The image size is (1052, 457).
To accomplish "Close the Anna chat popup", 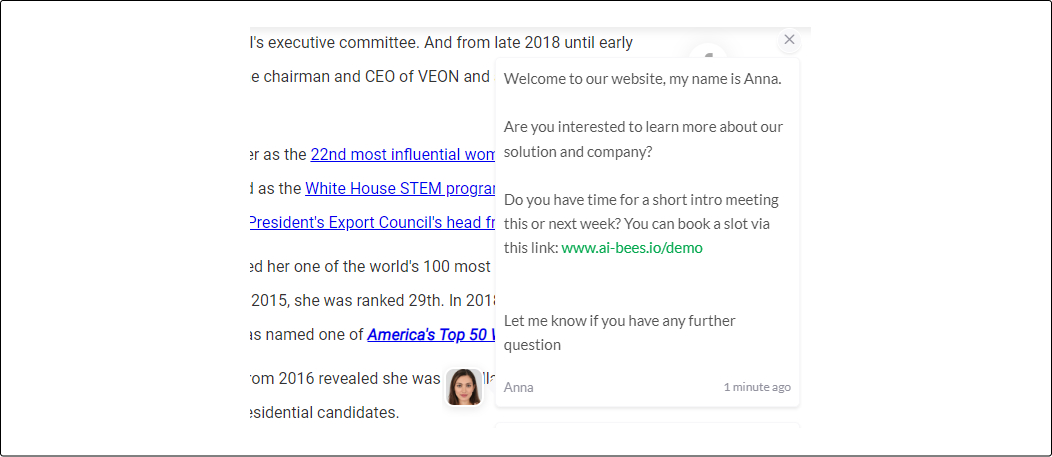I will click(789, 40).
